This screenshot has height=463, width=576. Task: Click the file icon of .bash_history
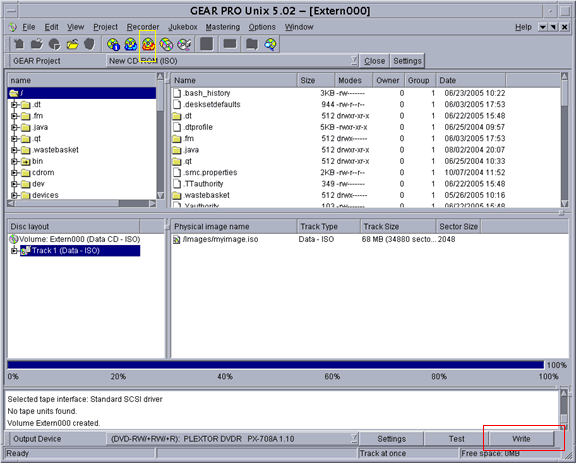coord(177,93)
